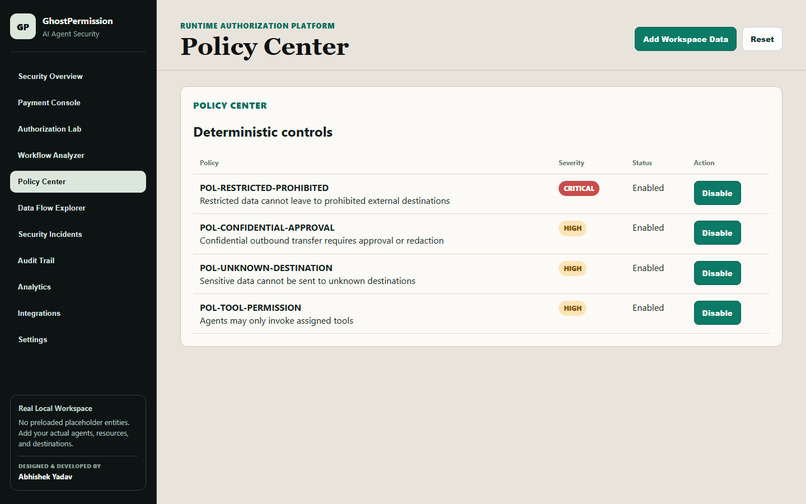The height and width of the screenshot is (504, 806).
Task: Open Settings in sidebar
Action: tap(78, 339)
